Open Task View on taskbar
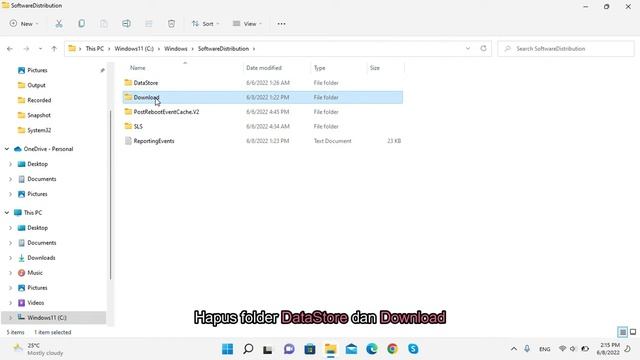 coord(268,349)
